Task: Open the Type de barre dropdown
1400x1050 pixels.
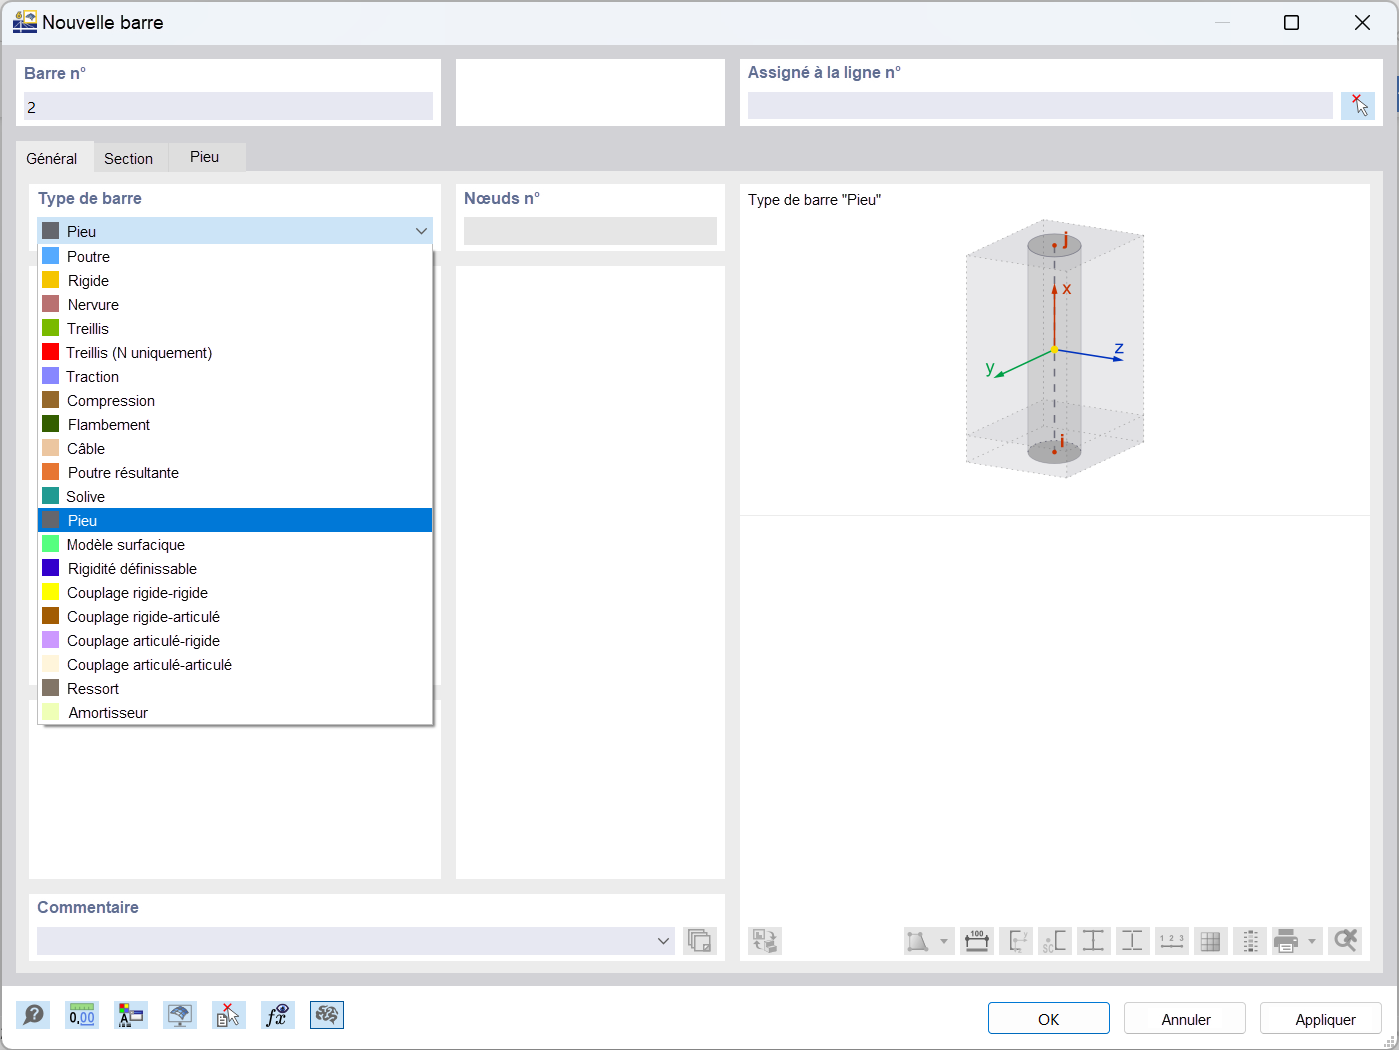Action: [x=421, y=230]
